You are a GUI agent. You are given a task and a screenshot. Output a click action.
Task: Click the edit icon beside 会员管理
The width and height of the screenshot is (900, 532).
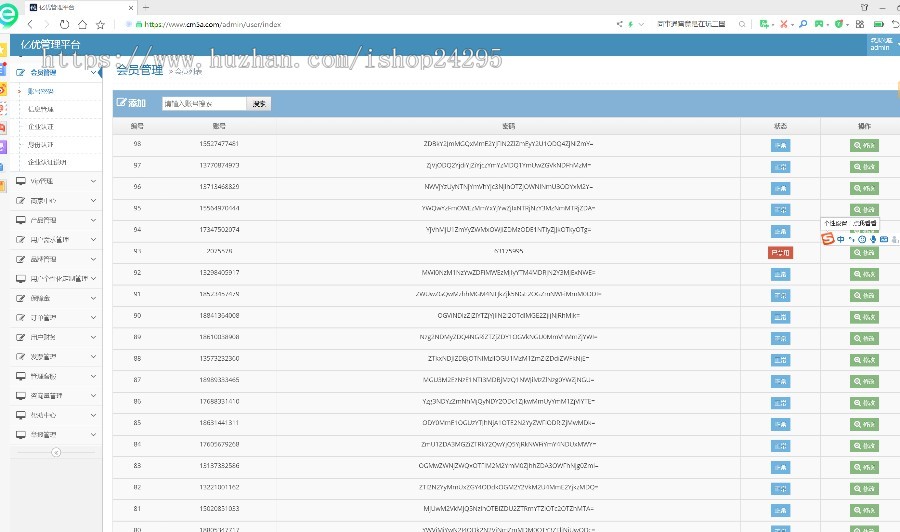pos(21,72)
